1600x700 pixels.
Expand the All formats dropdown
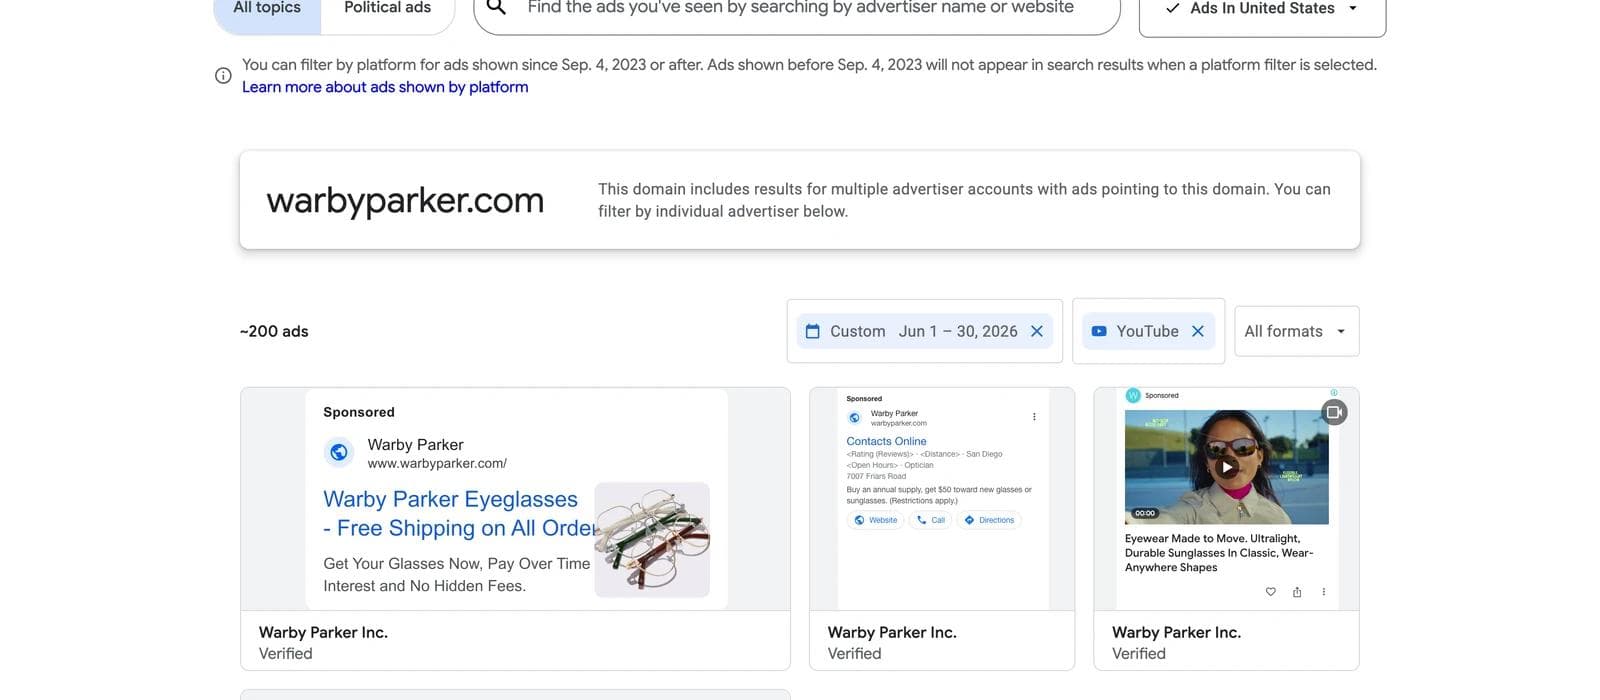pos(1296,331)
